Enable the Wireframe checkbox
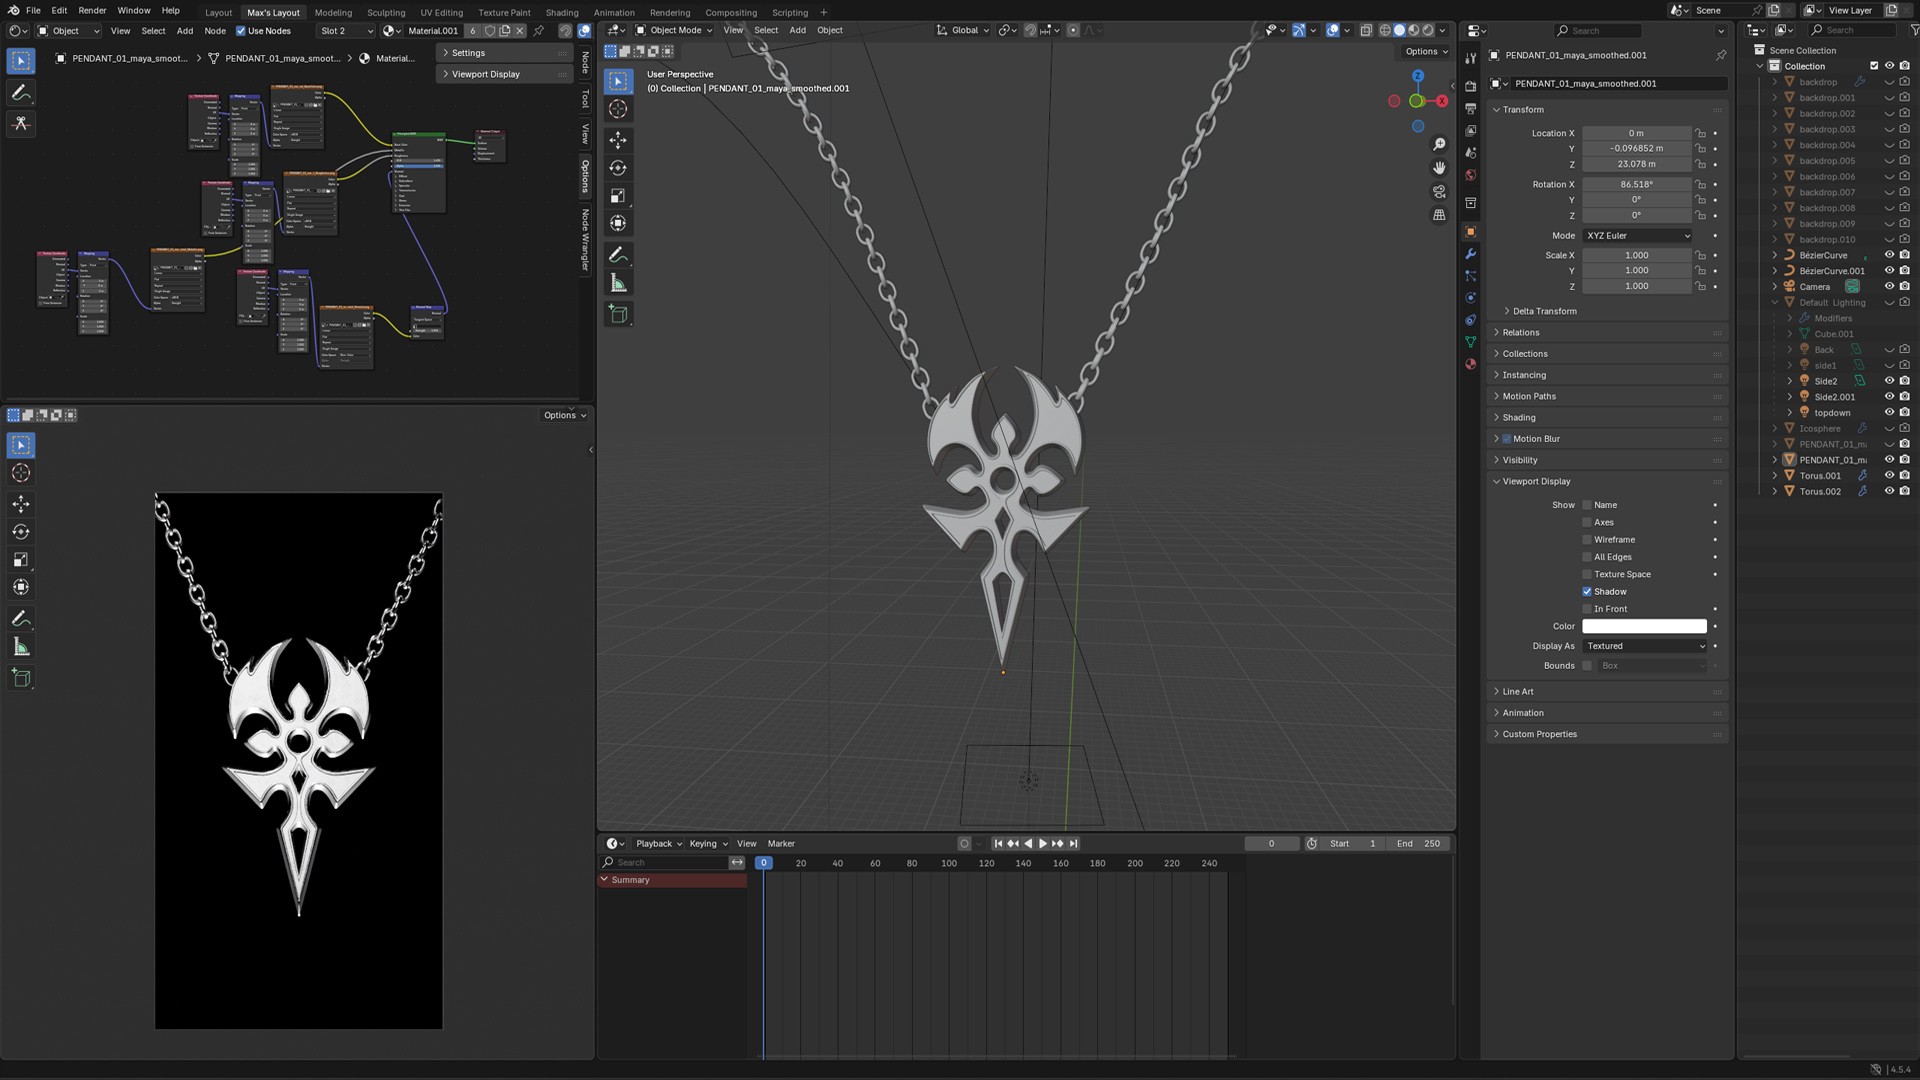 point(1587,540)
